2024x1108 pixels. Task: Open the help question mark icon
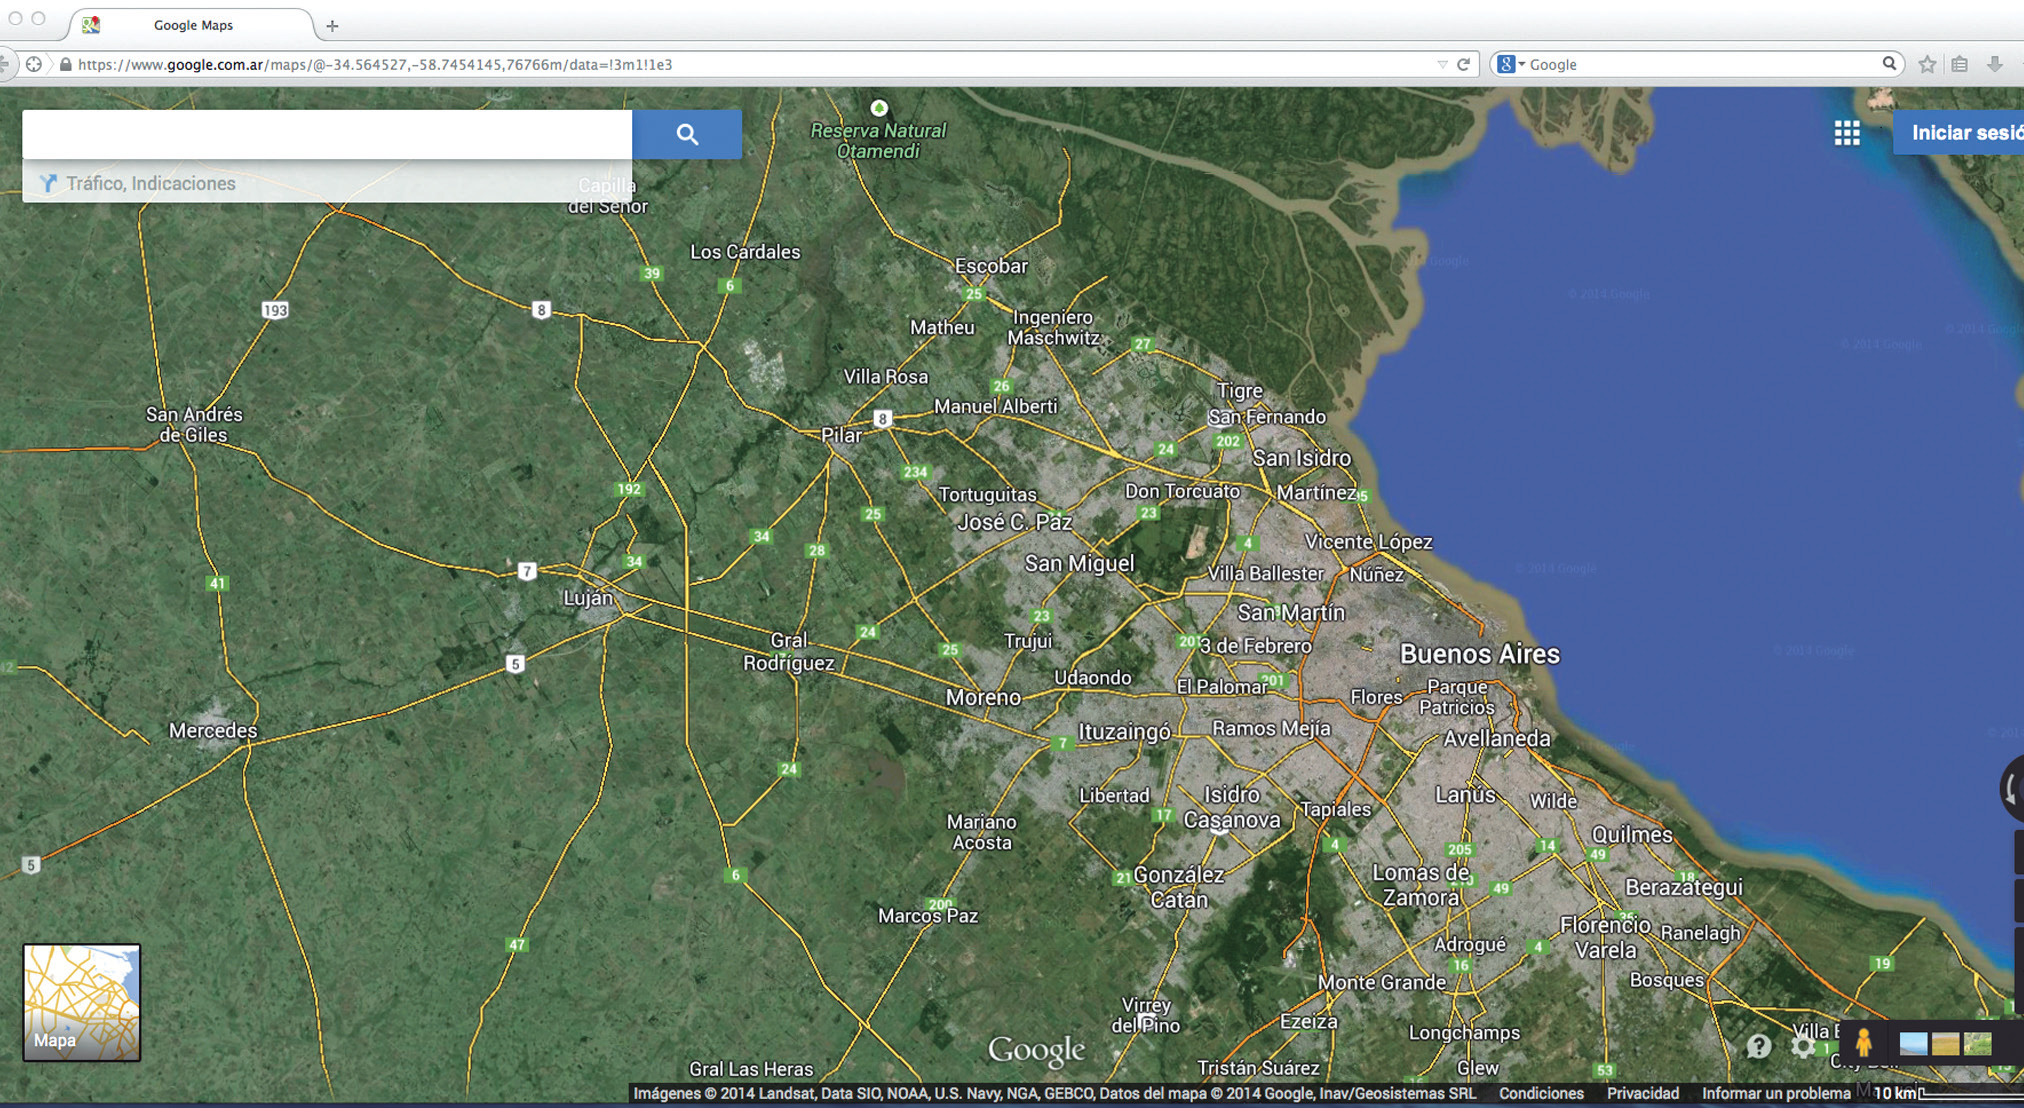pyautogui.click(x=1758, y=1046)
